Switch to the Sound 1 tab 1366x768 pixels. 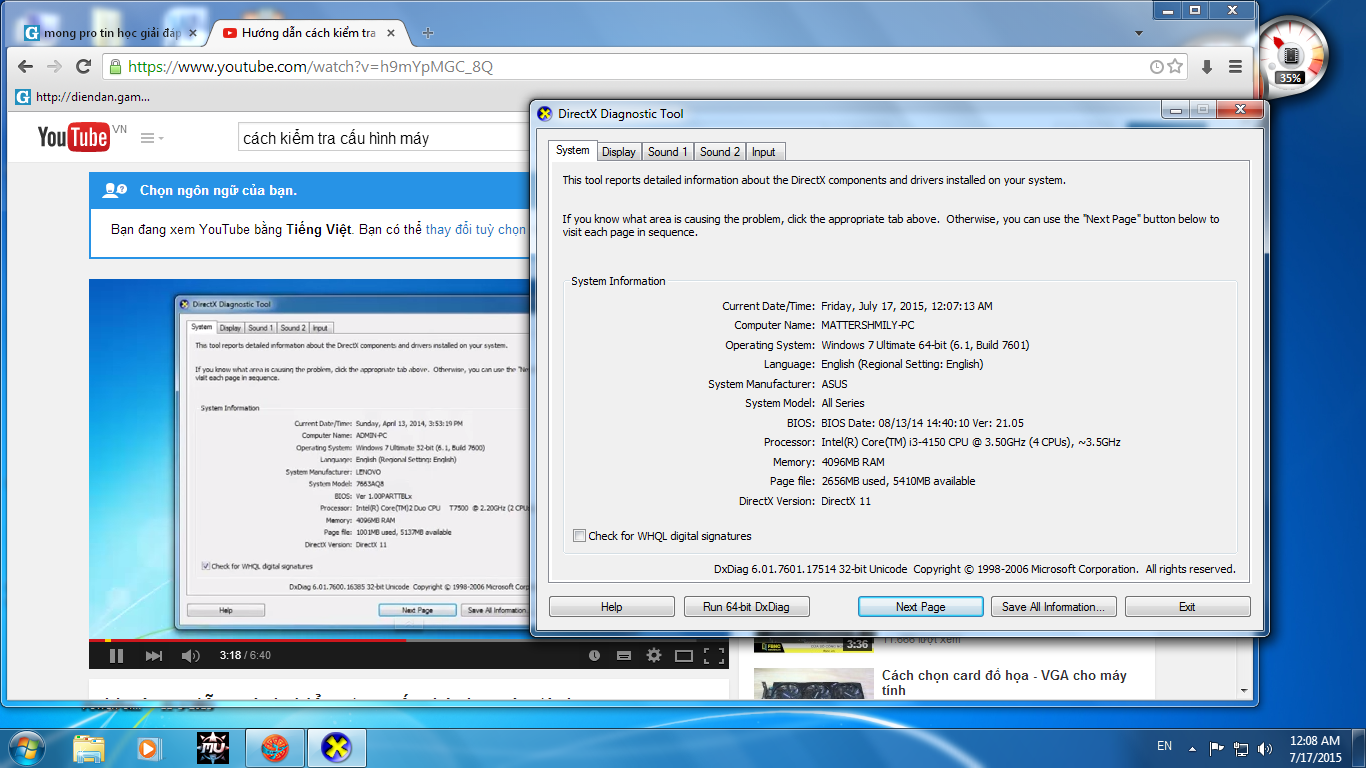(668, 152)
